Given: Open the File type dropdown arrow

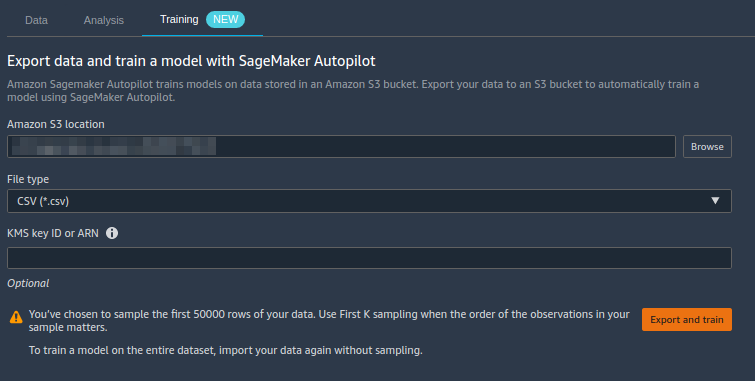Looking at the screenshot, I should 715,201.
